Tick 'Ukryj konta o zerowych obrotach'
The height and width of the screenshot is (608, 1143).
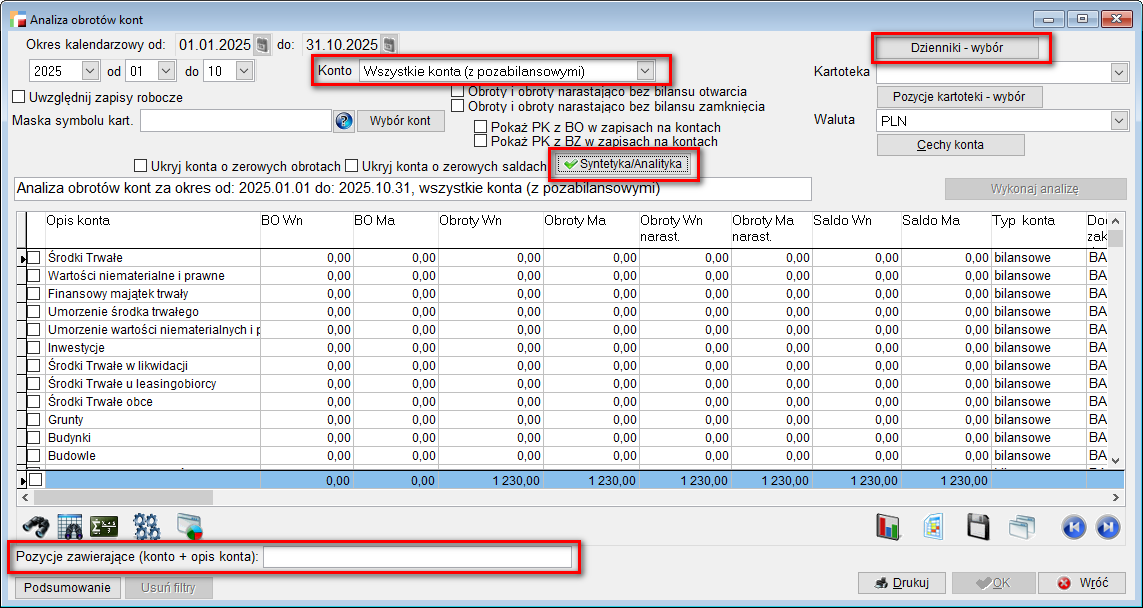click(140, 166)
